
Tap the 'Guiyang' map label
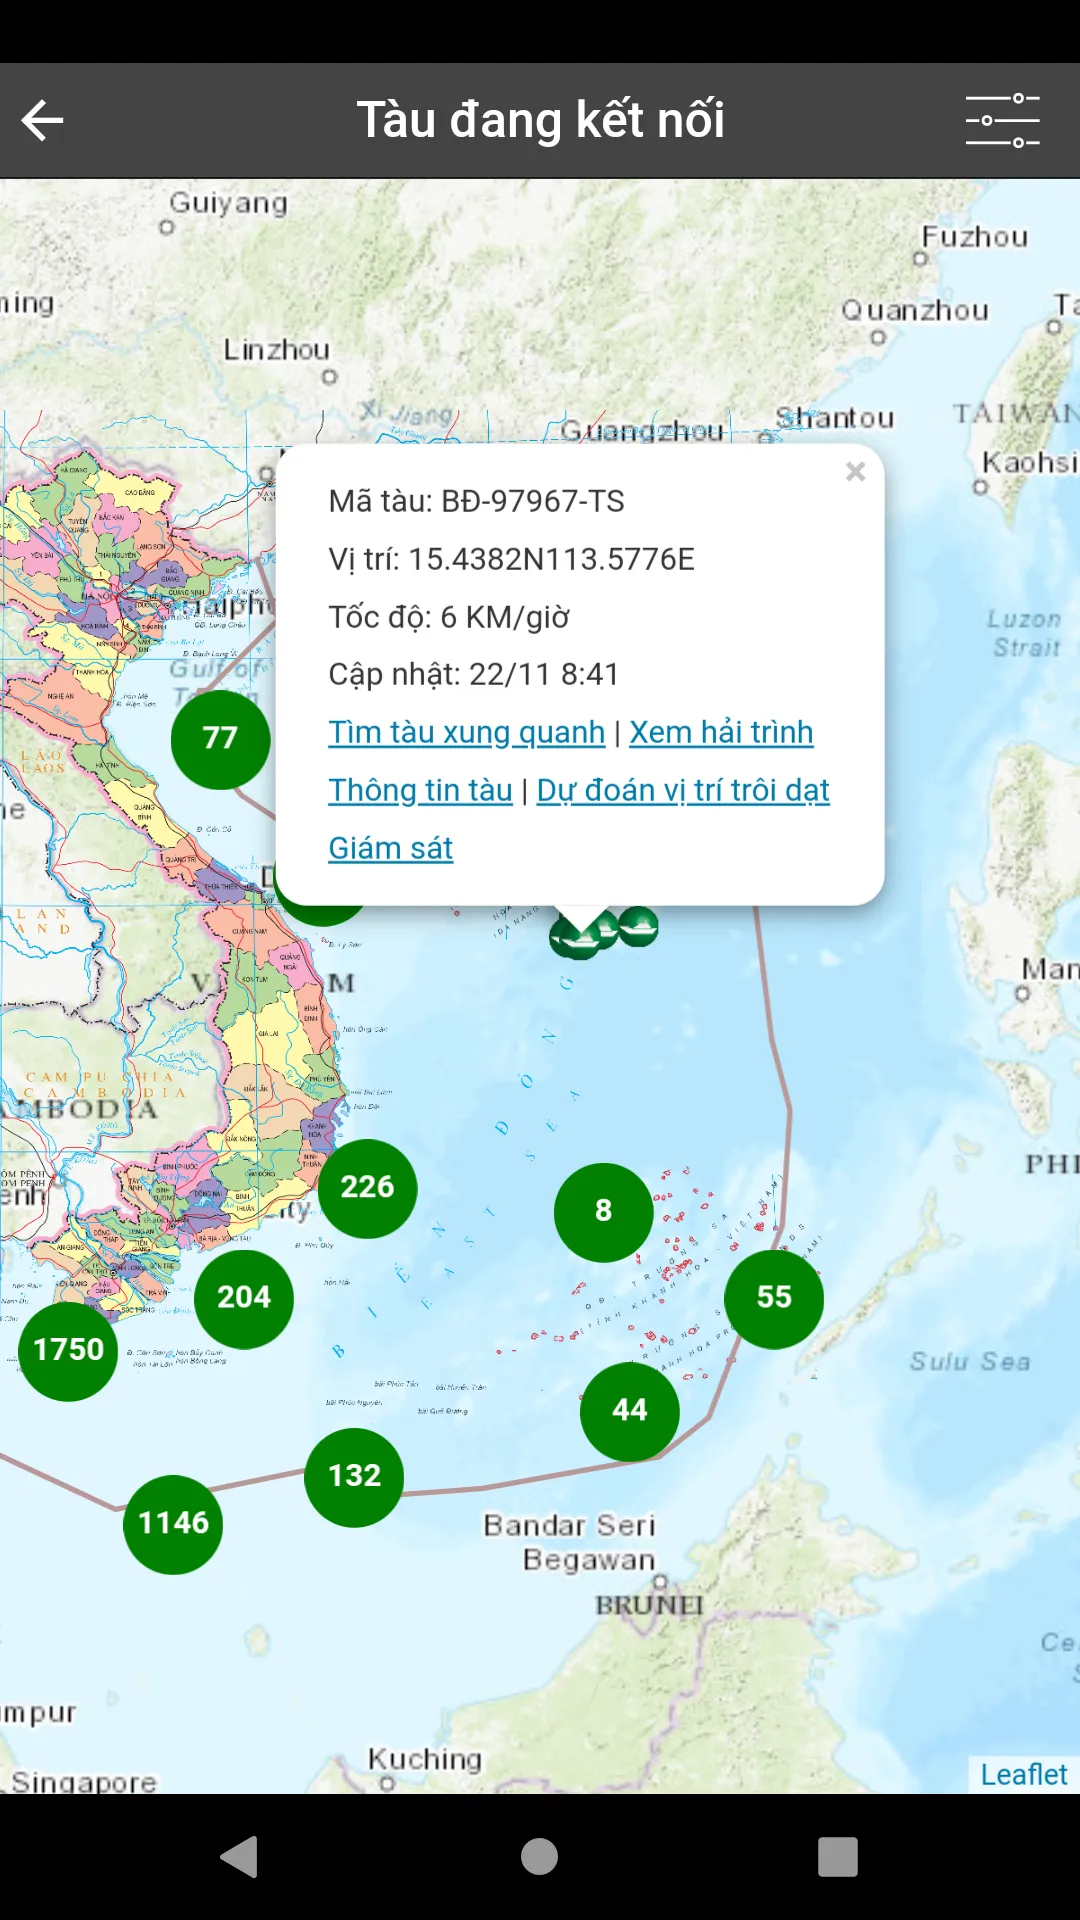[228, 203]
